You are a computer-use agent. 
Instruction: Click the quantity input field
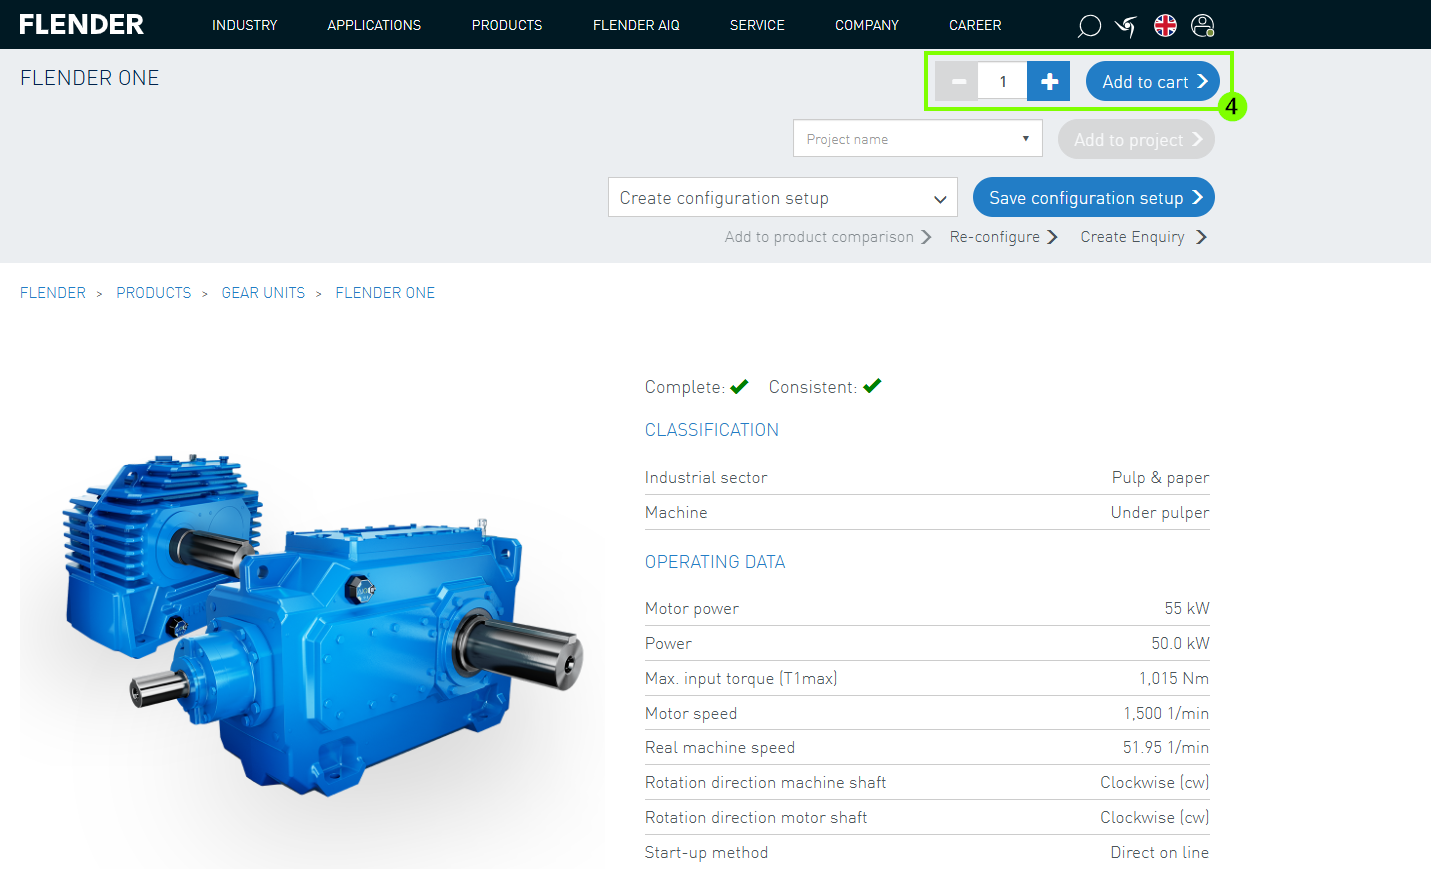[x=1003, y=82]
